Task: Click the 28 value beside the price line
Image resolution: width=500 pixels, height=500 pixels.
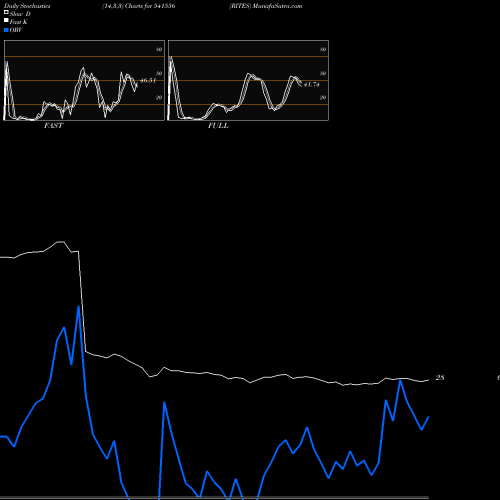Action: pyautogui.click(x=440, y=378)
